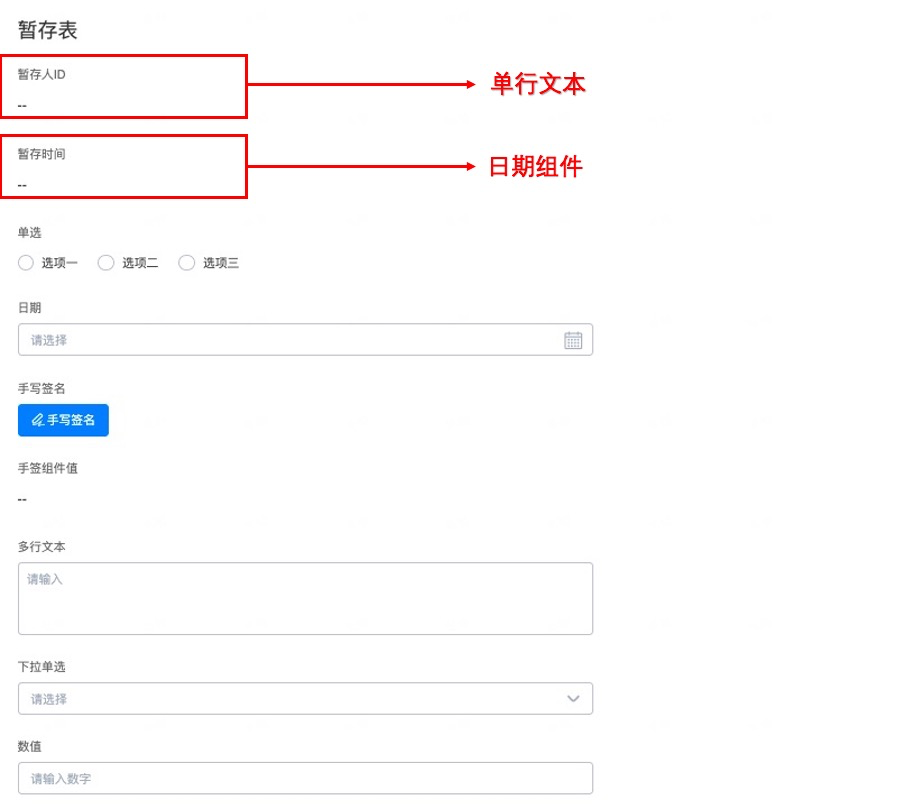Click the 暂存时间 field value
The image size is (898, 808).
click(x=22, y=186)
